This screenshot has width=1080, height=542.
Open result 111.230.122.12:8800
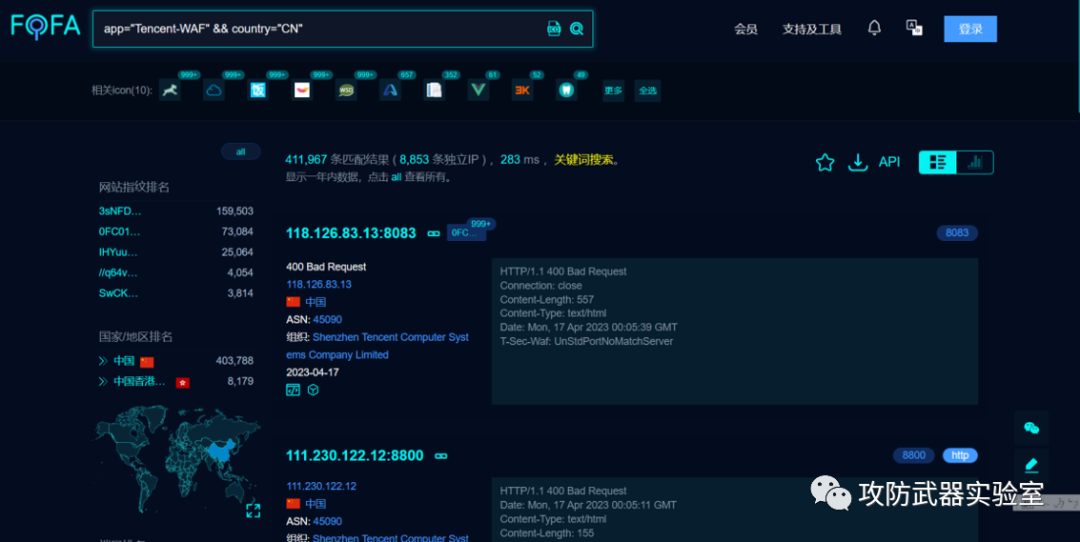point(355,456)
